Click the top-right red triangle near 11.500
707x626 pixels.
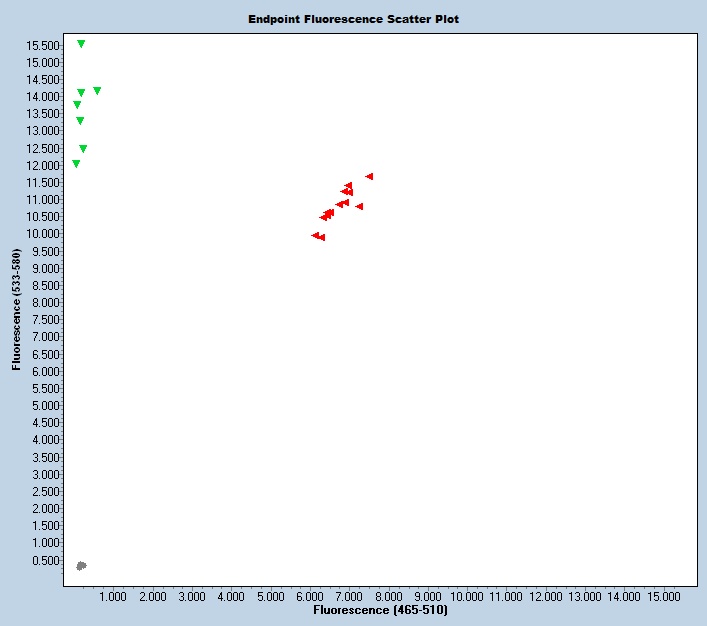click(369, 177)
